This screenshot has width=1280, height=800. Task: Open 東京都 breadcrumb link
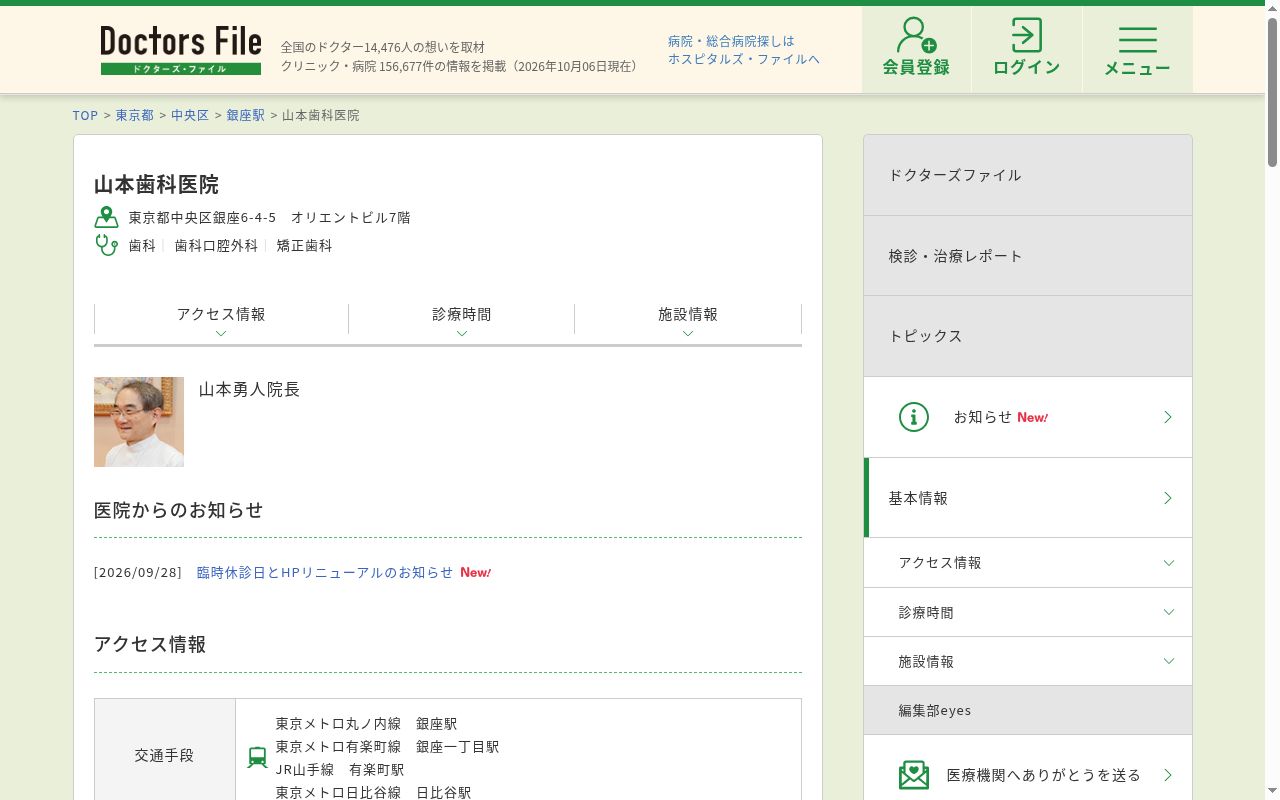click(x=135, y=115)
